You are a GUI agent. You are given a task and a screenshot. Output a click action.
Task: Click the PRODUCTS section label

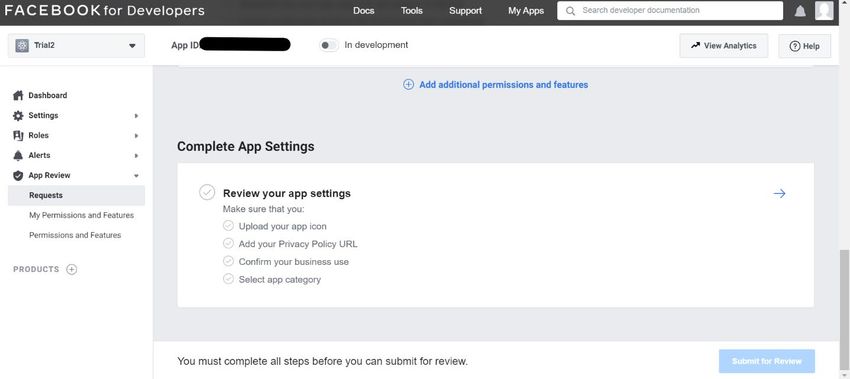pos(36,269)
